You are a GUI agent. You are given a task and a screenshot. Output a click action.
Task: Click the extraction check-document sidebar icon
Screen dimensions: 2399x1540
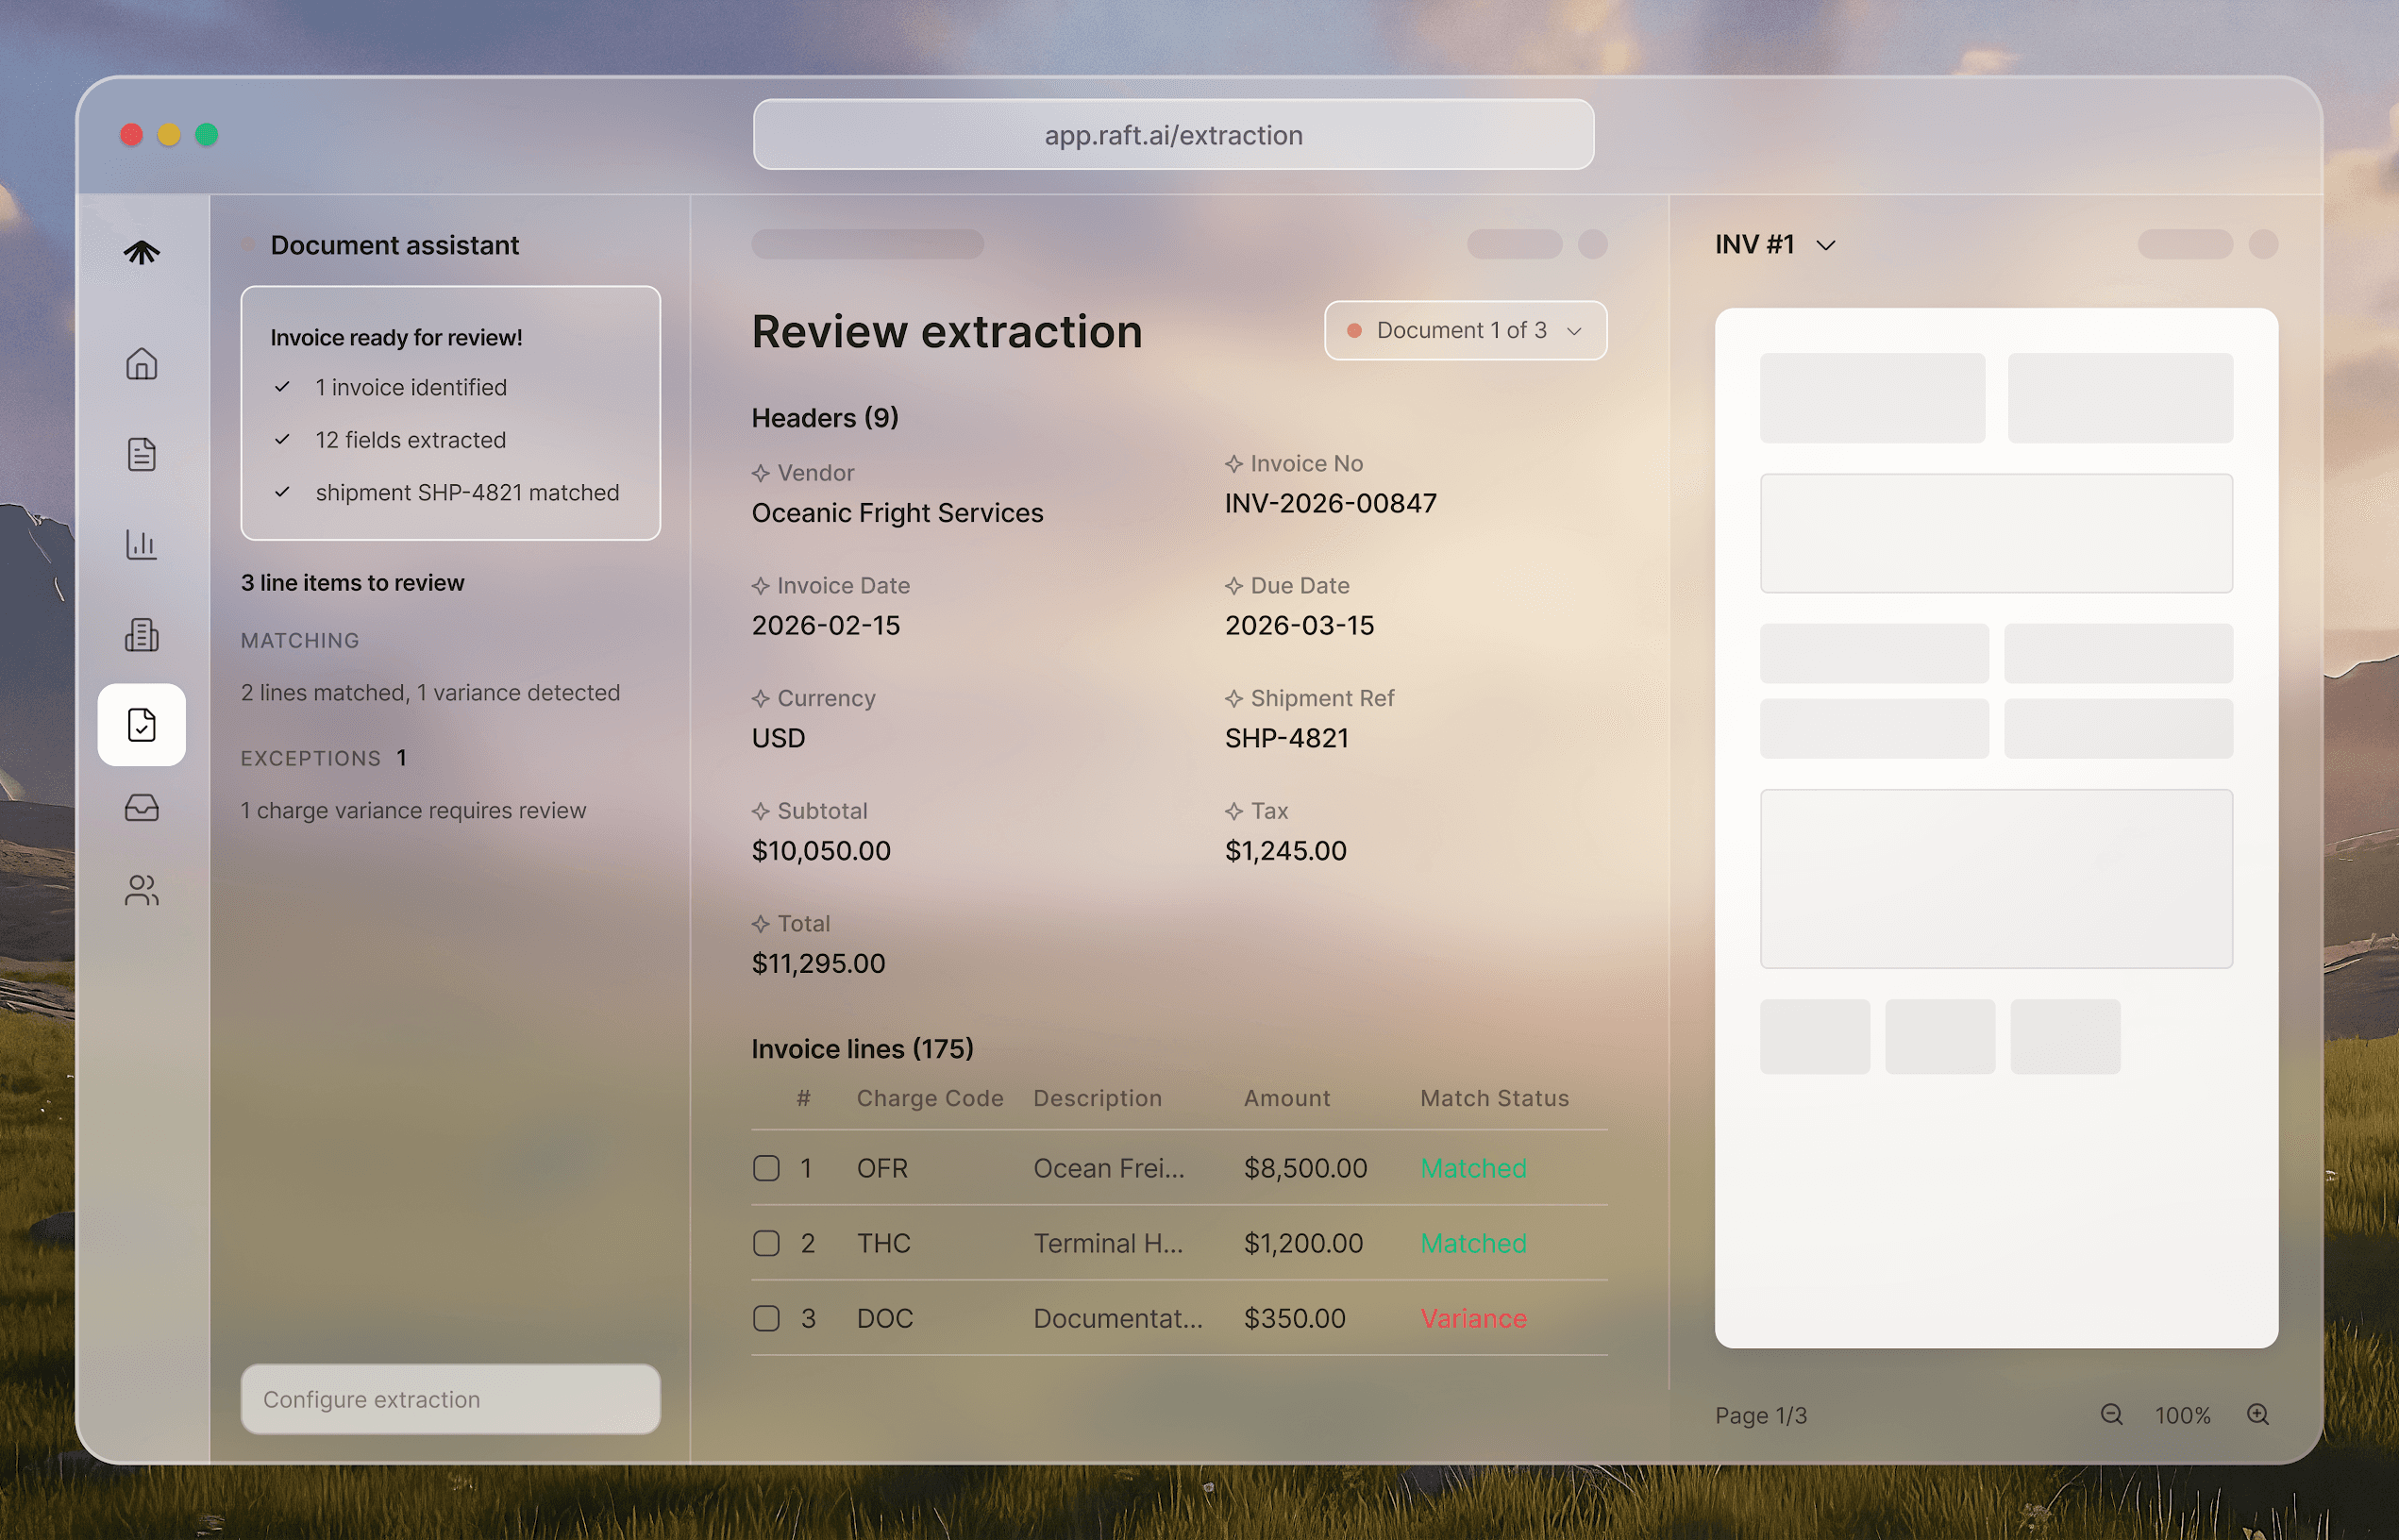tap(141, 725)
